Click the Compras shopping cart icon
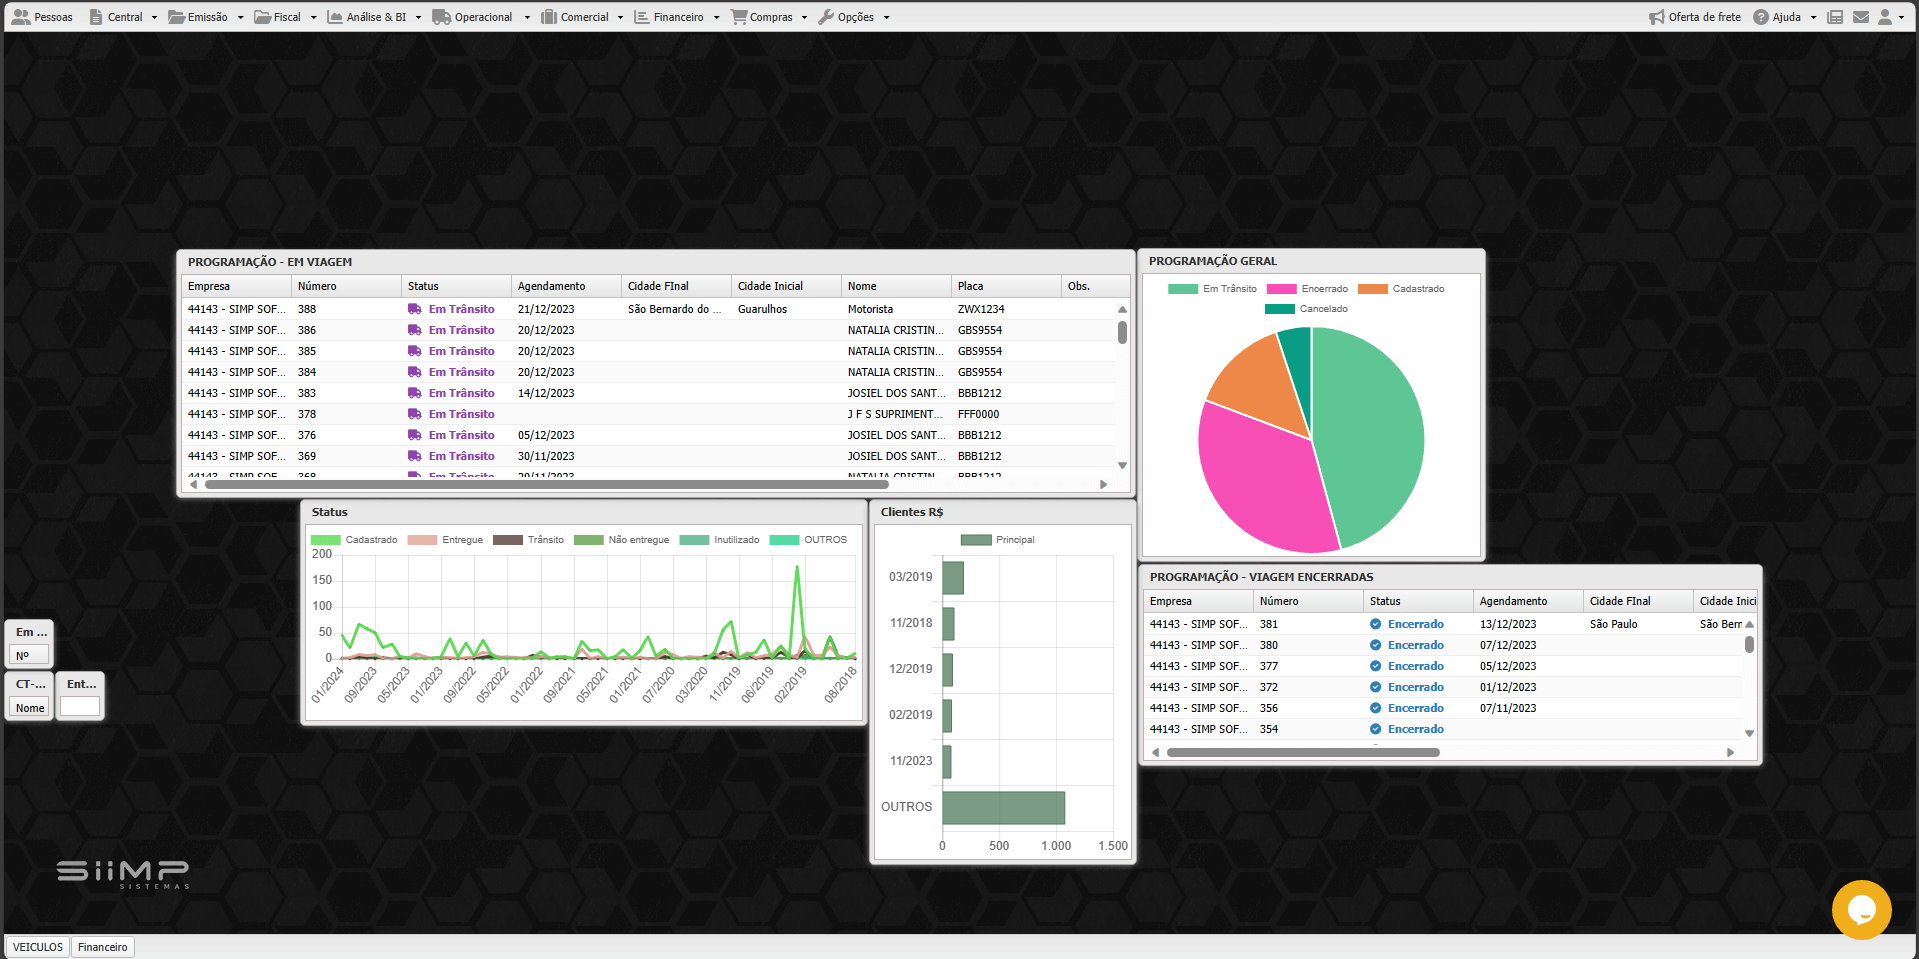The height and width of the screenshot is (959, 1919). tap(739, 17)
